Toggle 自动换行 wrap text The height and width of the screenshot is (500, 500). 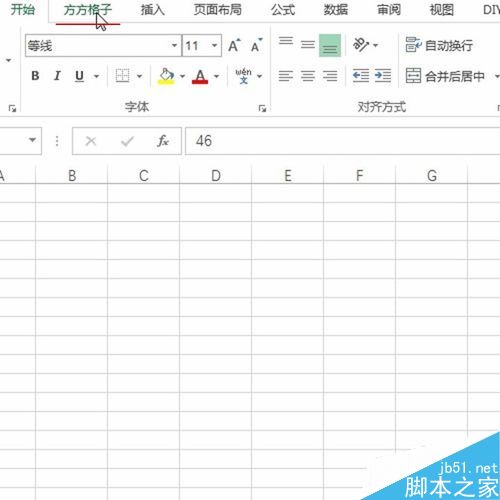pyautogui.click(x=439, y=45)
